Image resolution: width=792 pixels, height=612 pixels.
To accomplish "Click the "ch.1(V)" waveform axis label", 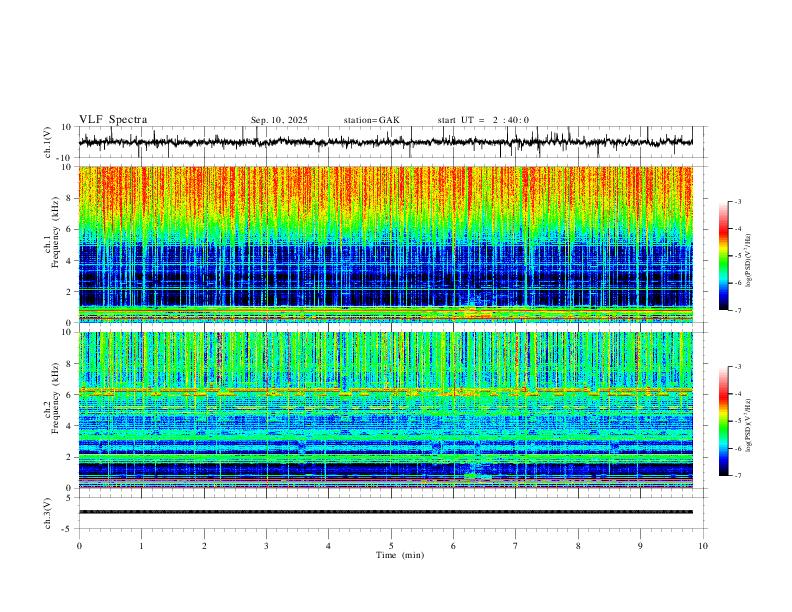I will tap(48, 142).
